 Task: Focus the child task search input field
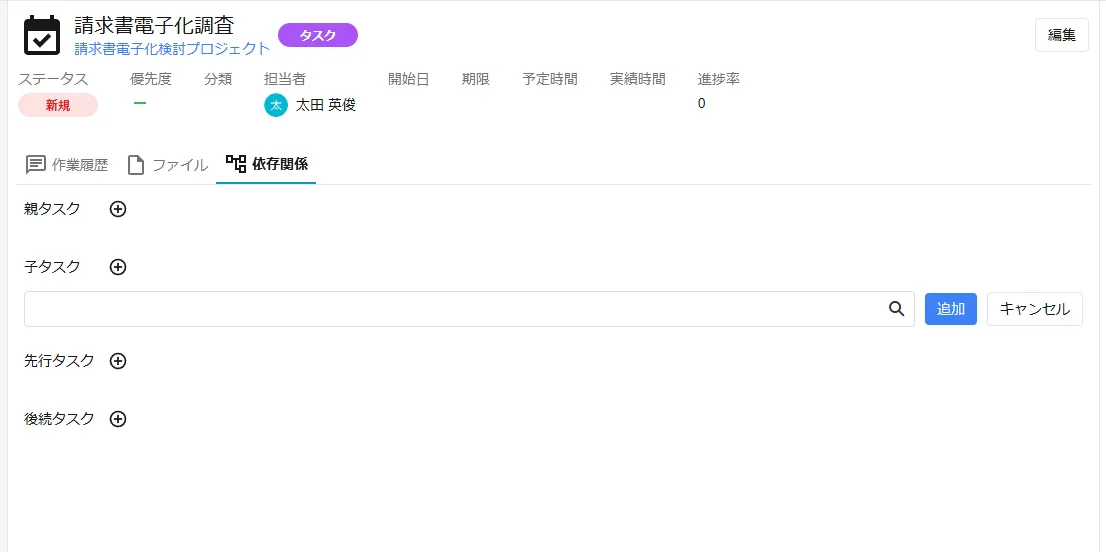point(450,309)
